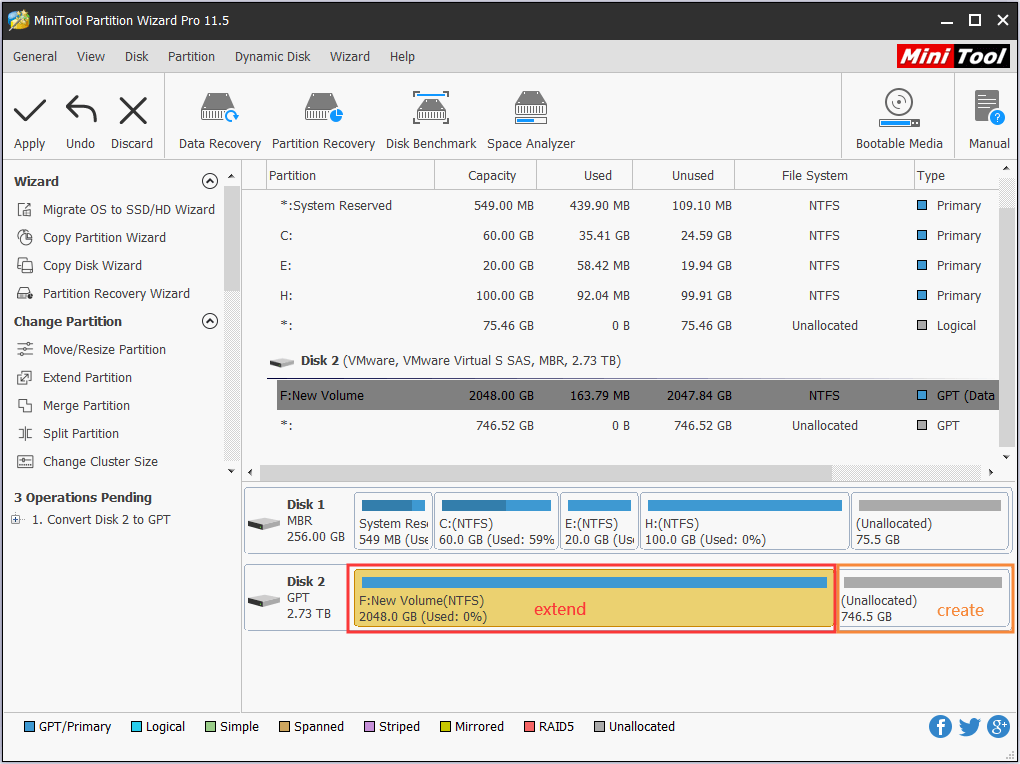Undo the last operation
This screenshot has width=1020, height=764.
81,122
